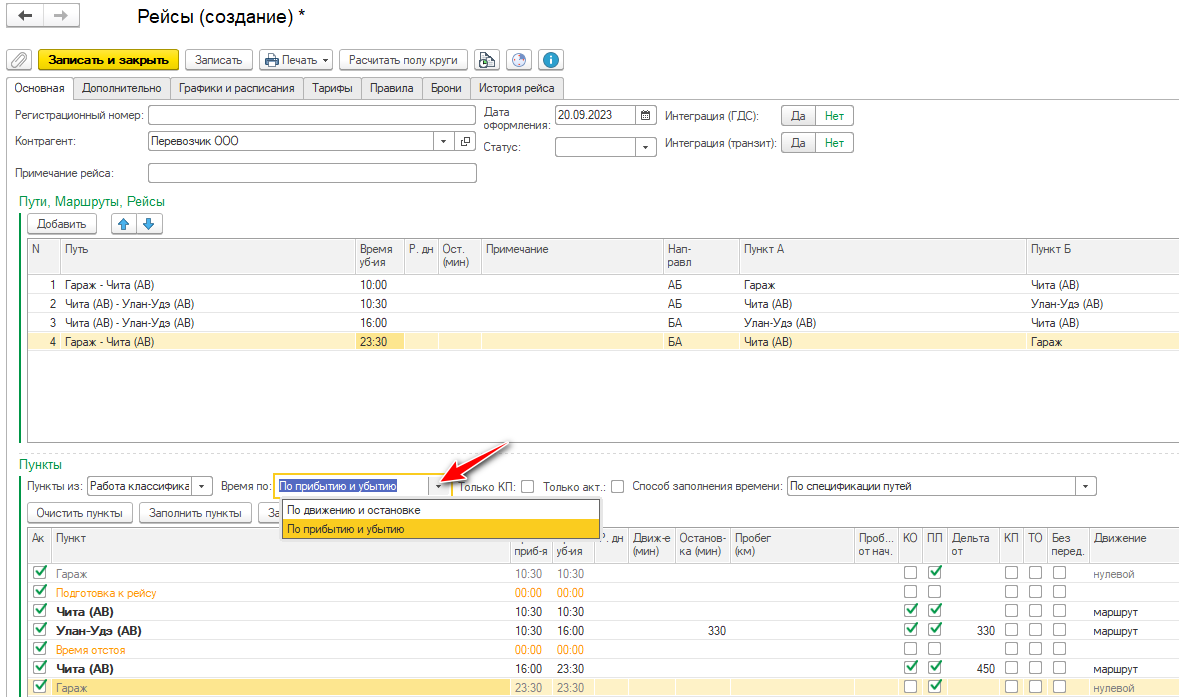Click the document copy icon in toolbar
The width and height of the screenshot is (1179, 697).
(x=486, y=60)
